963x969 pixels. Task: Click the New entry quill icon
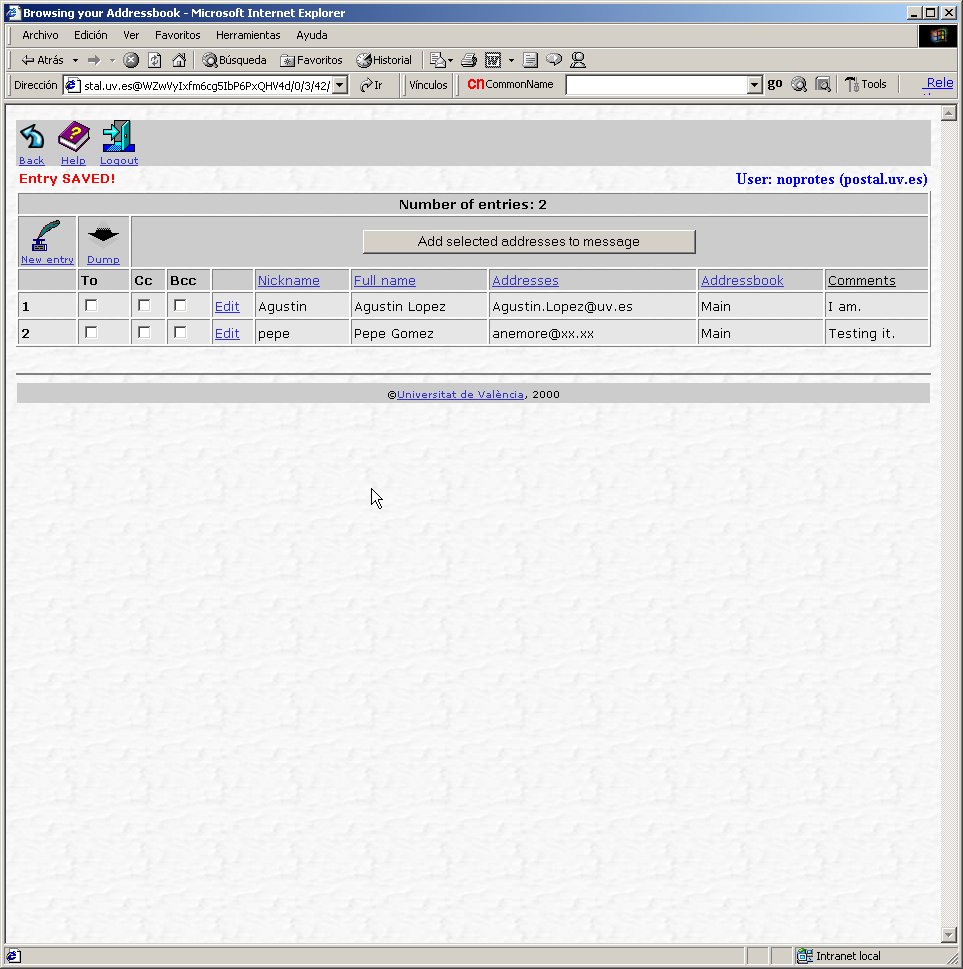(x=46, y=235)
